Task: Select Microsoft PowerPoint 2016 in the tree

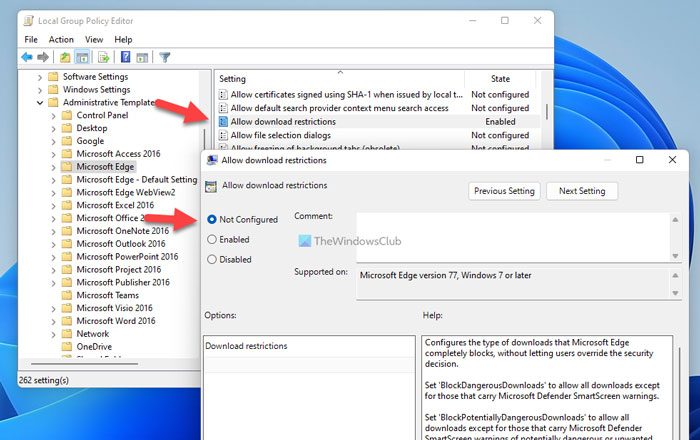Action: coord(127,257)
